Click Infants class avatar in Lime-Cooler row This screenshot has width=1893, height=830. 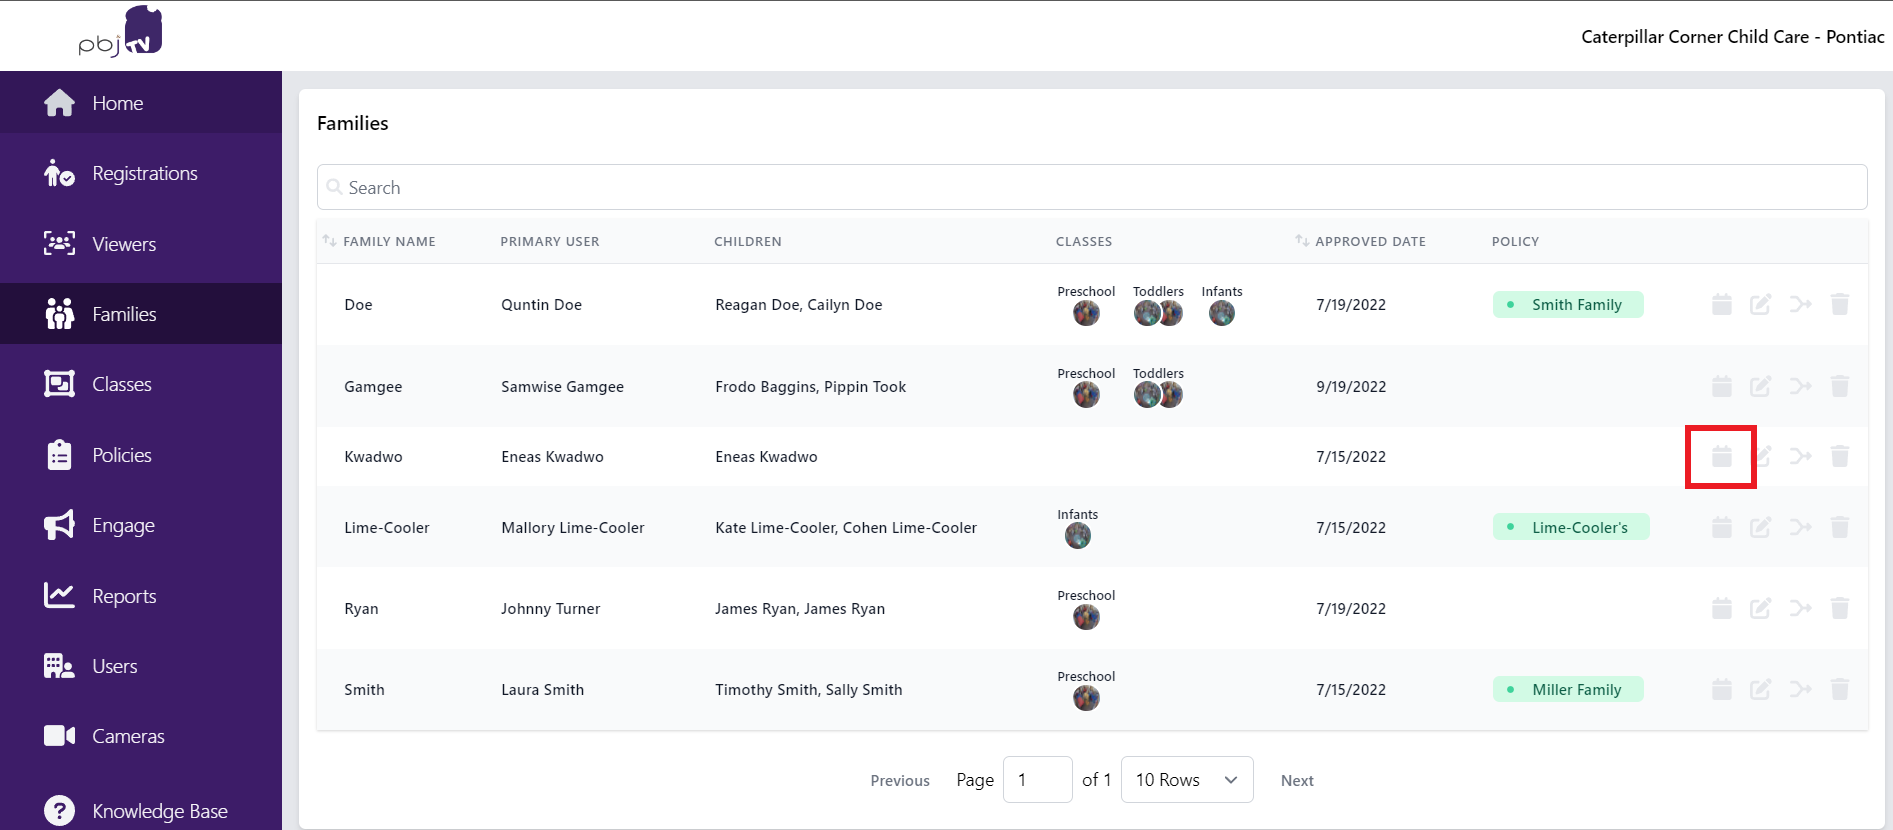pyautogui.click(x=1077, y=537)
